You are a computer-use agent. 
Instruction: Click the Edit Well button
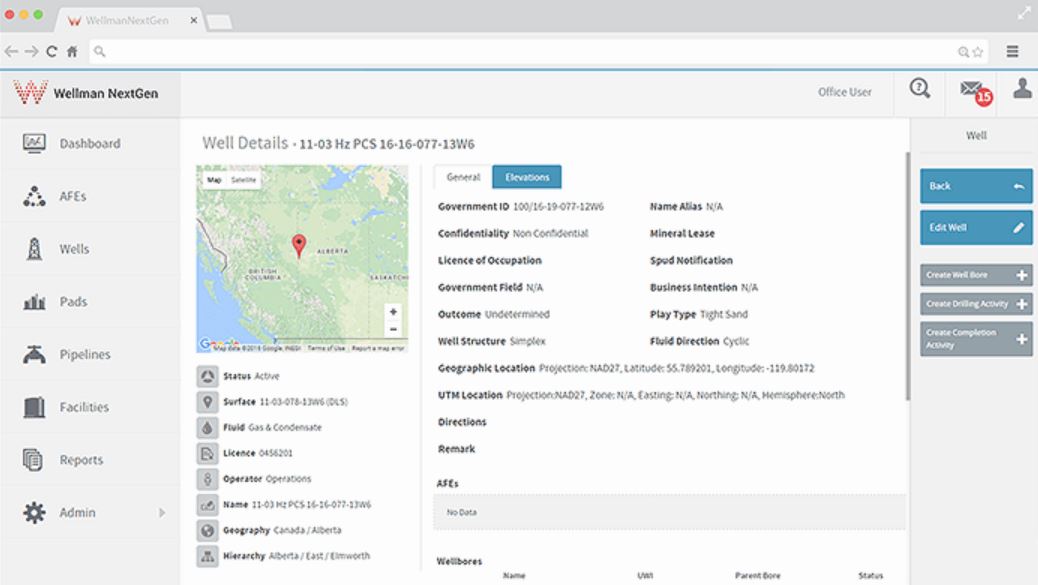click(x=976, y=228)
